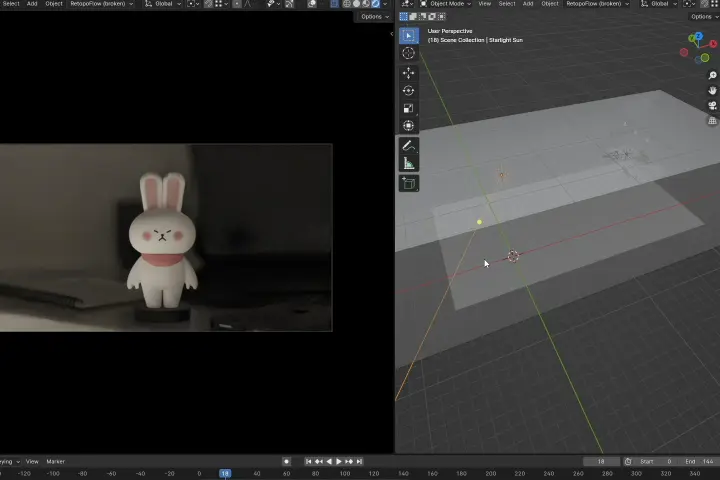Open RetopoFlow (broken) dropdown in the right viewport
Screen dimensions: 720x480
pyautogui.click(x=597, y=4)
